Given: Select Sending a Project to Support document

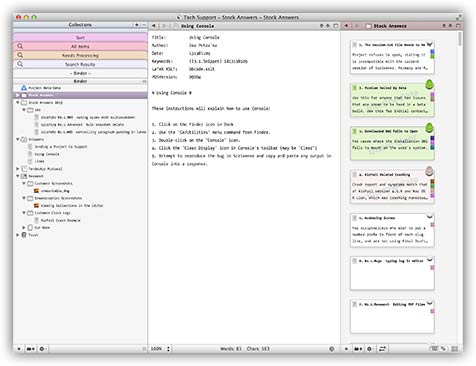Looking at the screenshot, I should (x=61, y=147).
